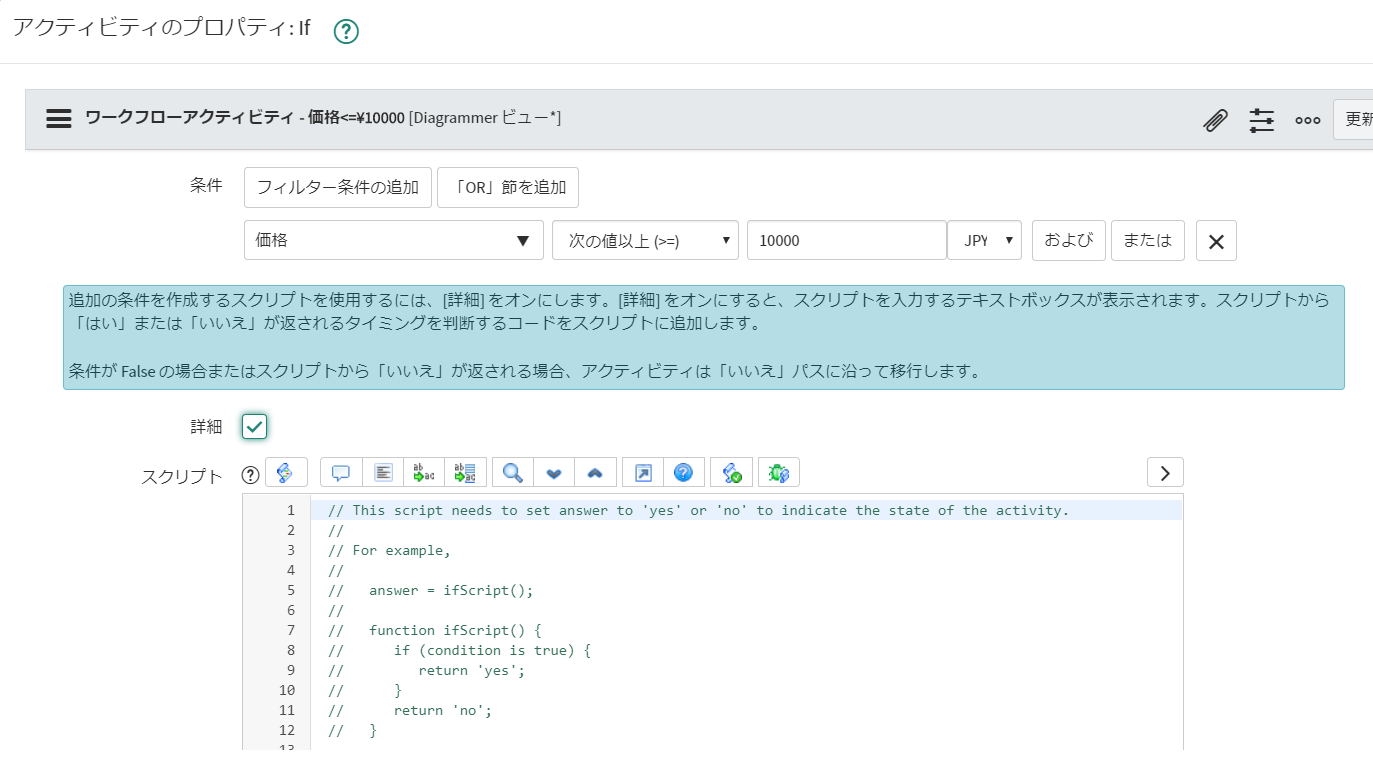Click the find next chevron-down icon

tap(554, 472)
